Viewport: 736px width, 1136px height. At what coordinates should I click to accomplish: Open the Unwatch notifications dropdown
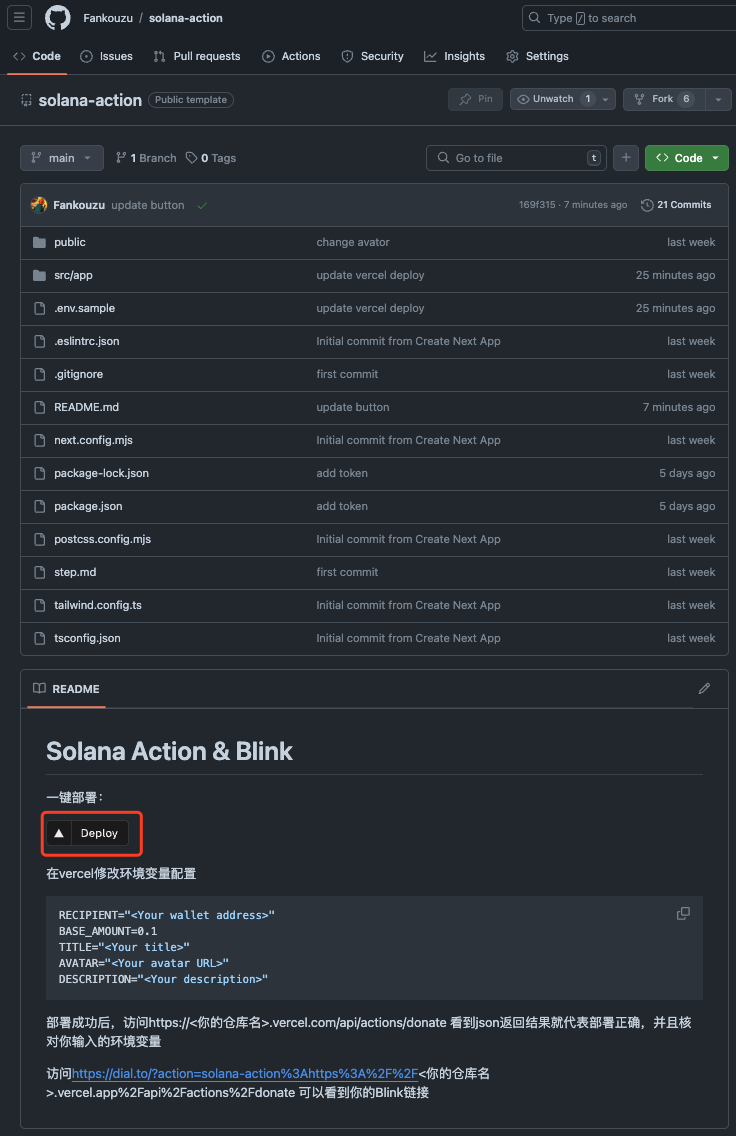(563, 99)
